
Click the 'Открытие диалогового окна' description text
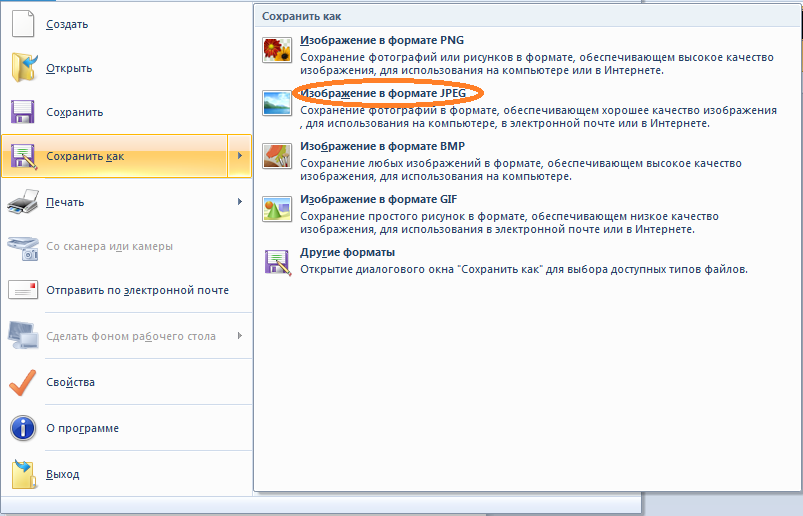tap(524, 269)
